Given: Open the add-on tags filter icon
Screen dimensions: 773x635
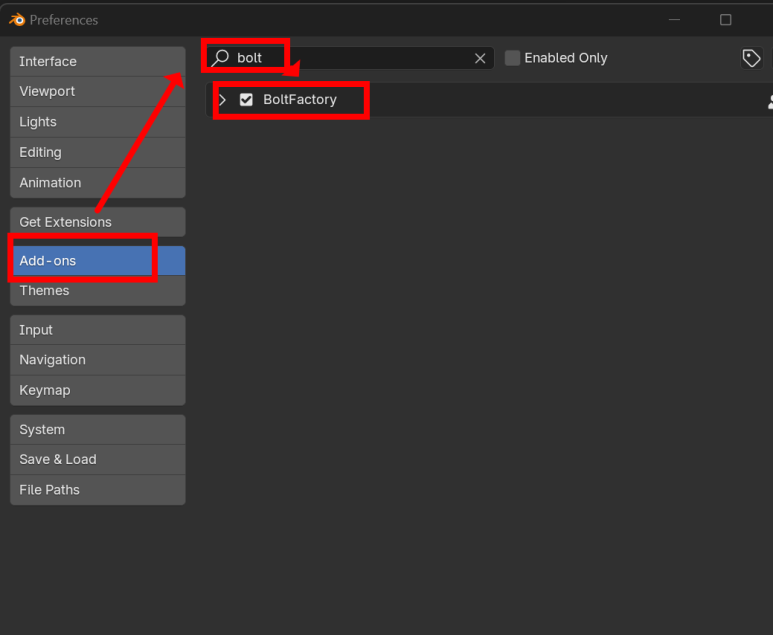Looking at the screenshot, I should (752, 58).
